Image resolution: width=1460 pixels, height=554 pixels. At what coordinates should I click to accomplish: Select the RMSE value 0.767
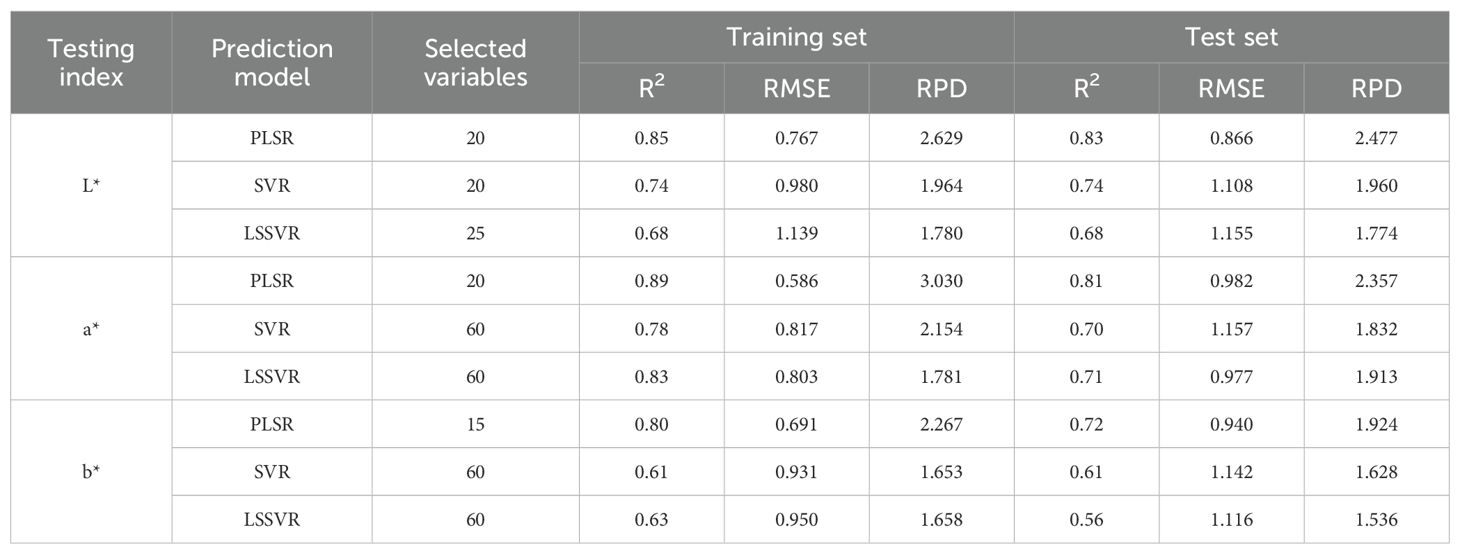[796, 138]
